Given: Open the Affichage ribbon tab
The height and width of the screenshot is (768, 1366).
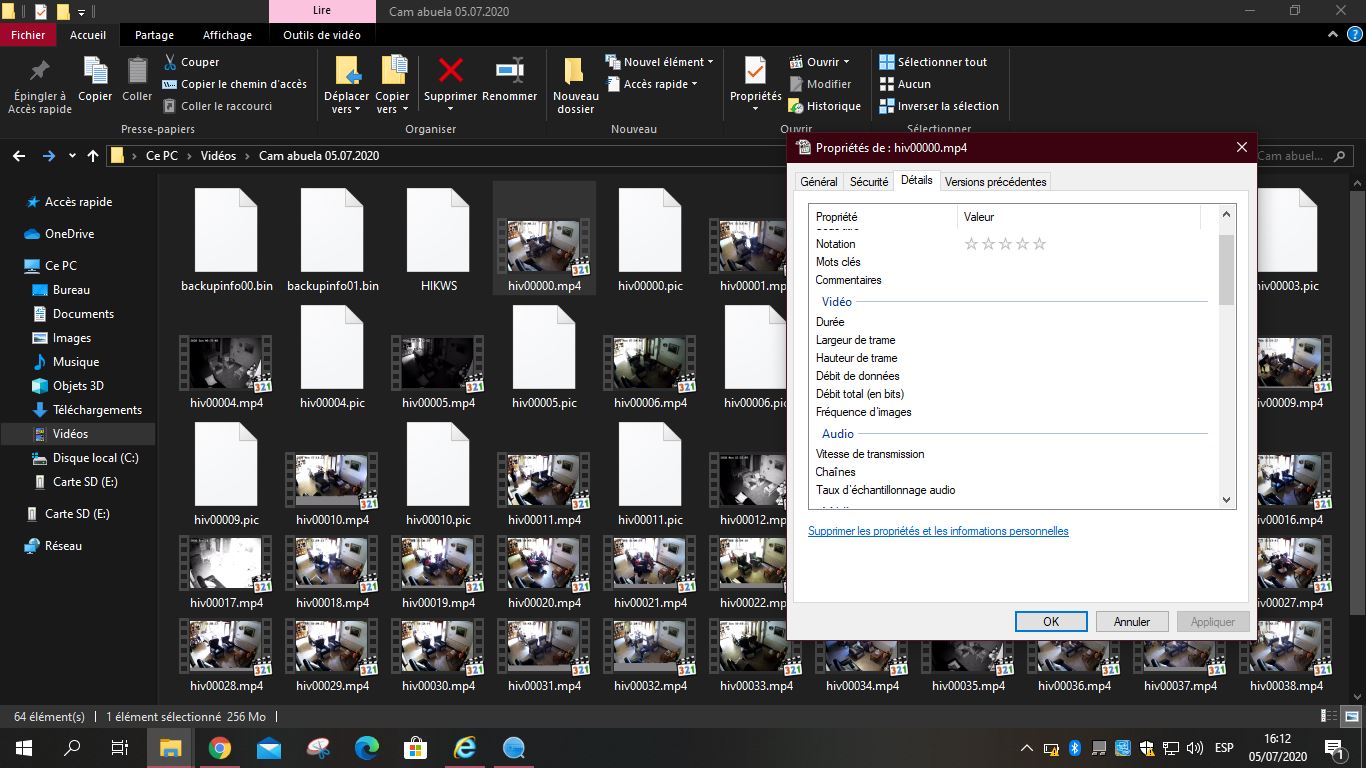Looking at the screenshot, I should [x=227, y=35].
